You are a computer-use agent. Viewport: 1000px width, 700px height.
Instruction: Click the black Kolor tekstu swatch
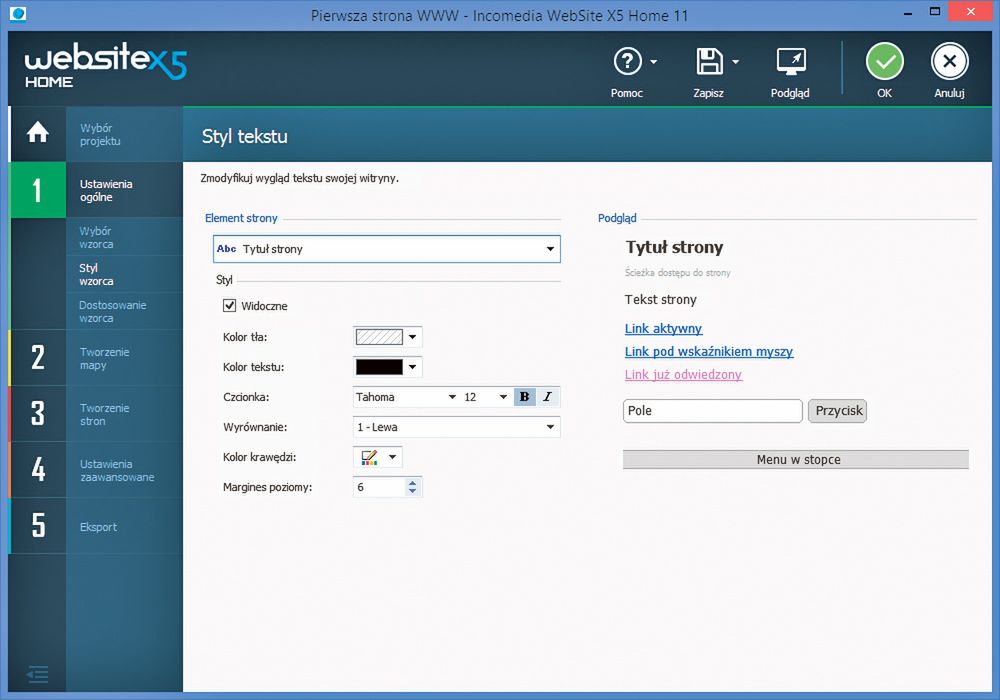click(379, 367)
